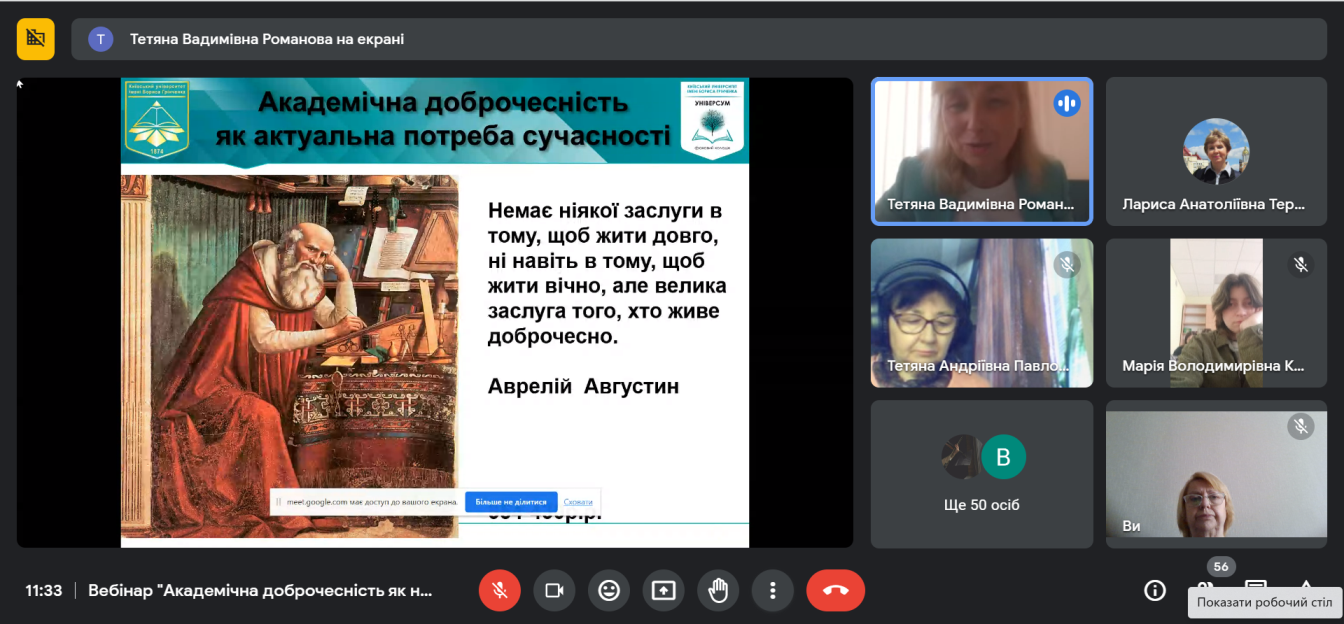Click the drag handle on screen-share notification bar
The width and height of the screenshot is (1344, 624).
[x=278, y=502]
